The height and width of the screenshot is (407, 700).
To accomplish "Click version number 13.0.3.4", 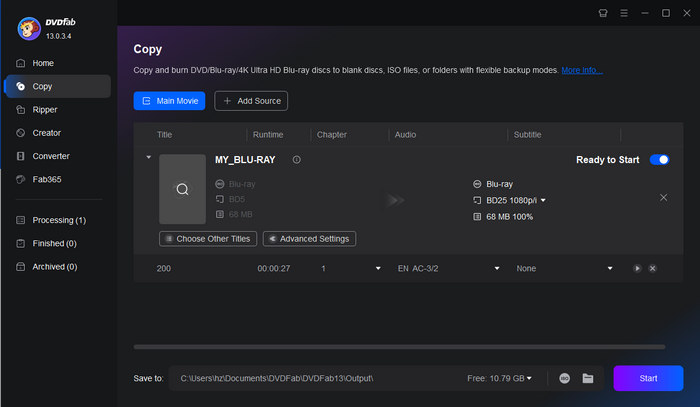I will [58, 36].
